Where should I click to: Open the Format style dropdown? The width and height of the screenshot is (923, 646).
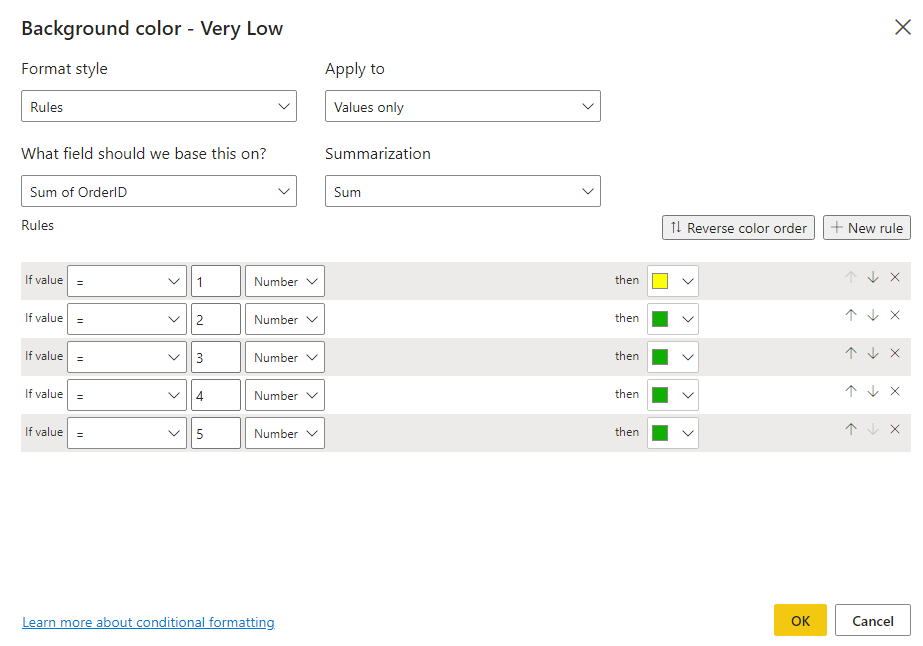click(159, 106)
